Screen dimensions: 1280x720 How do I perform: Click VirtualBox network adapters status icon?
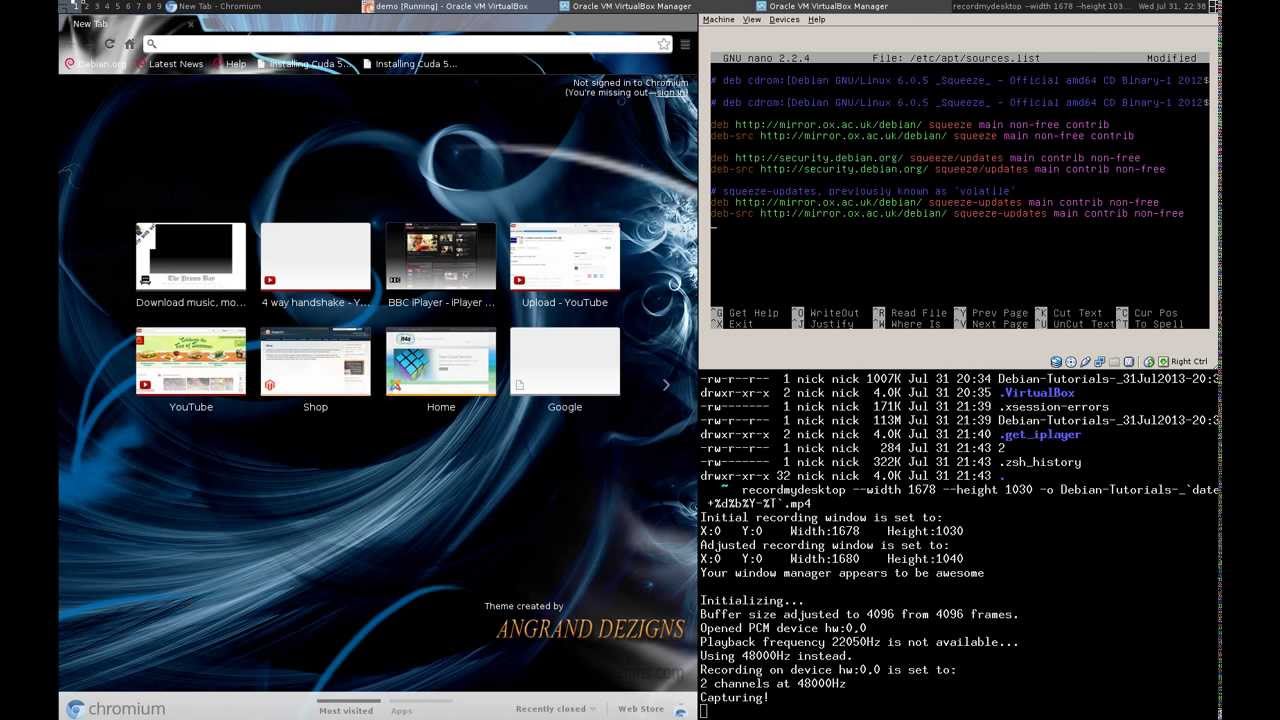coord(1099,362)
